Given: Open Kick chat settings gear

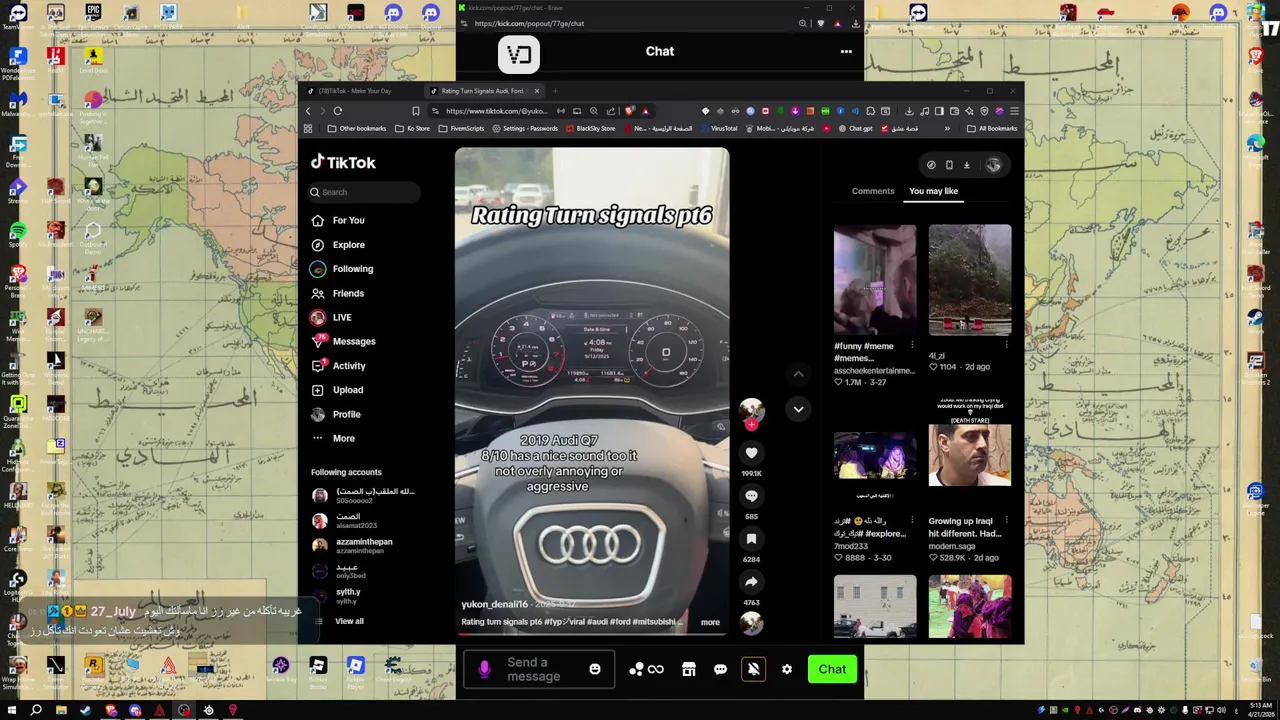Looking at the screenshot, I should pyautogui.click(x=787, y=669).
